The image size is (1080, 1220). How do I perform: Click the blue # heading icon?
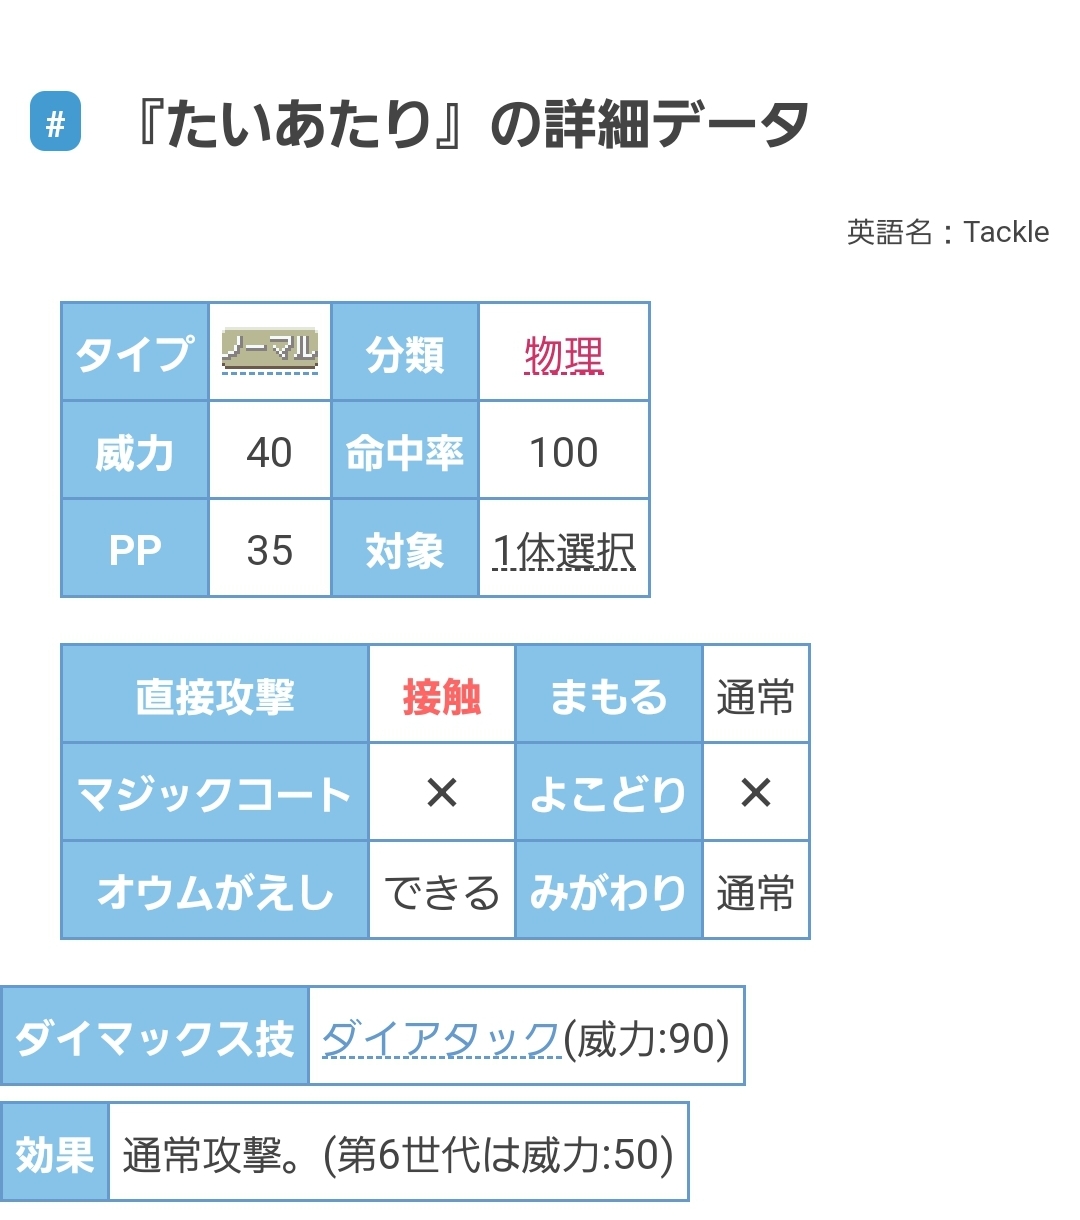[55, 122]
